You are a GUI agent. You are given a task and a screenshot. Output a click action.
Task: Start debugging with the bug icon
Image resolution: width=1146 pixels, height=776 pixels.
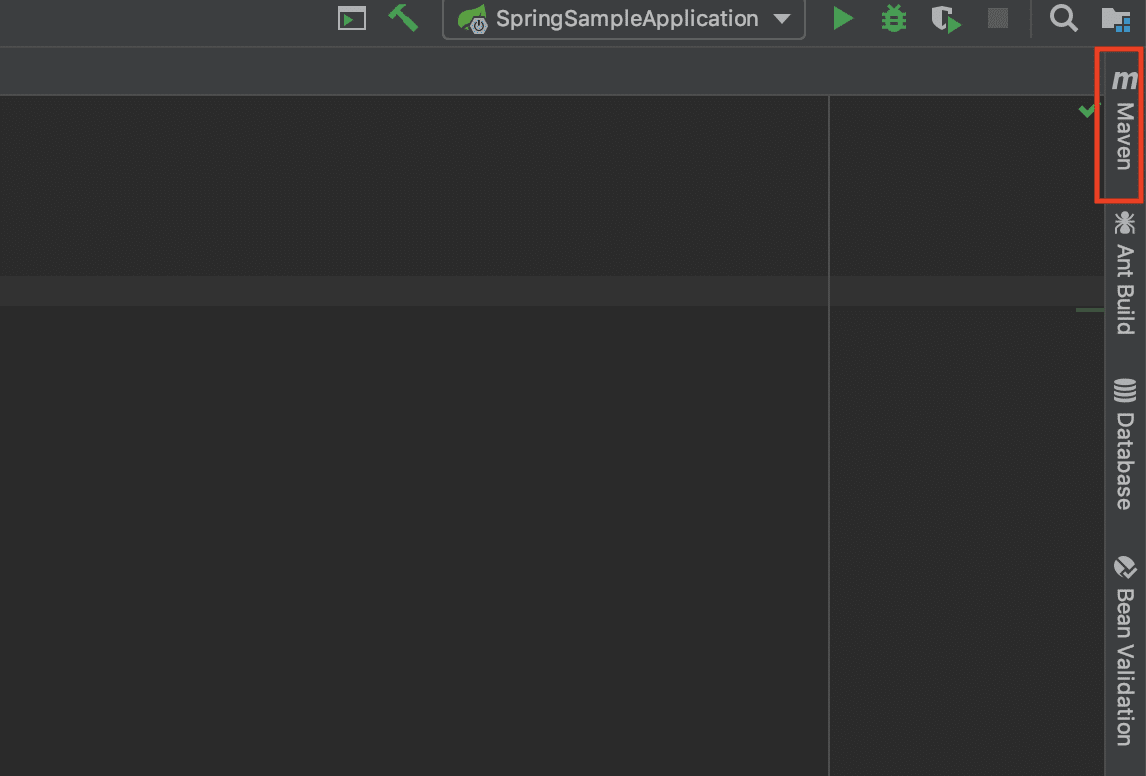(893, 17)
